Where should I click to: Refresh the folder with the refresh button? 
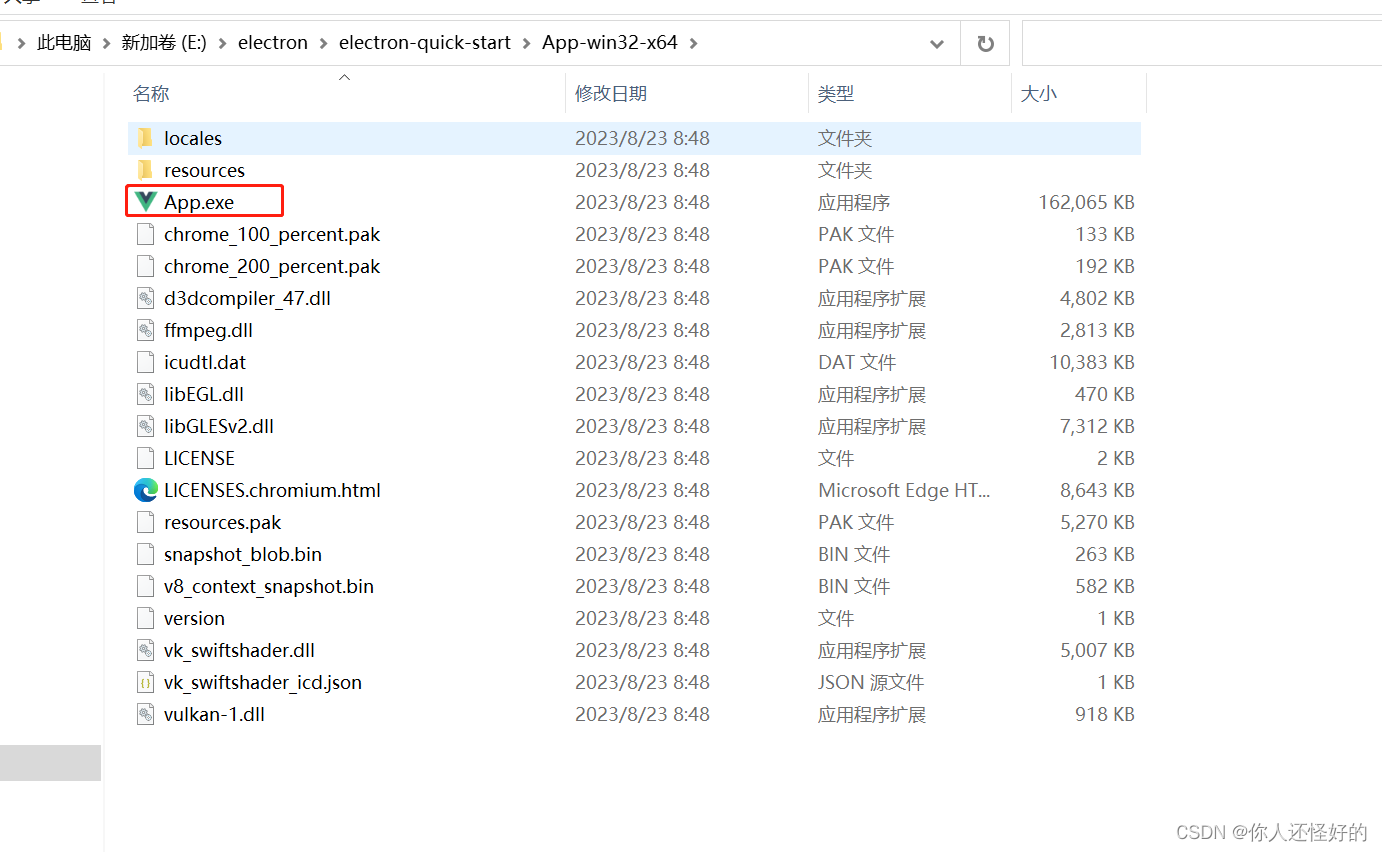985,43
